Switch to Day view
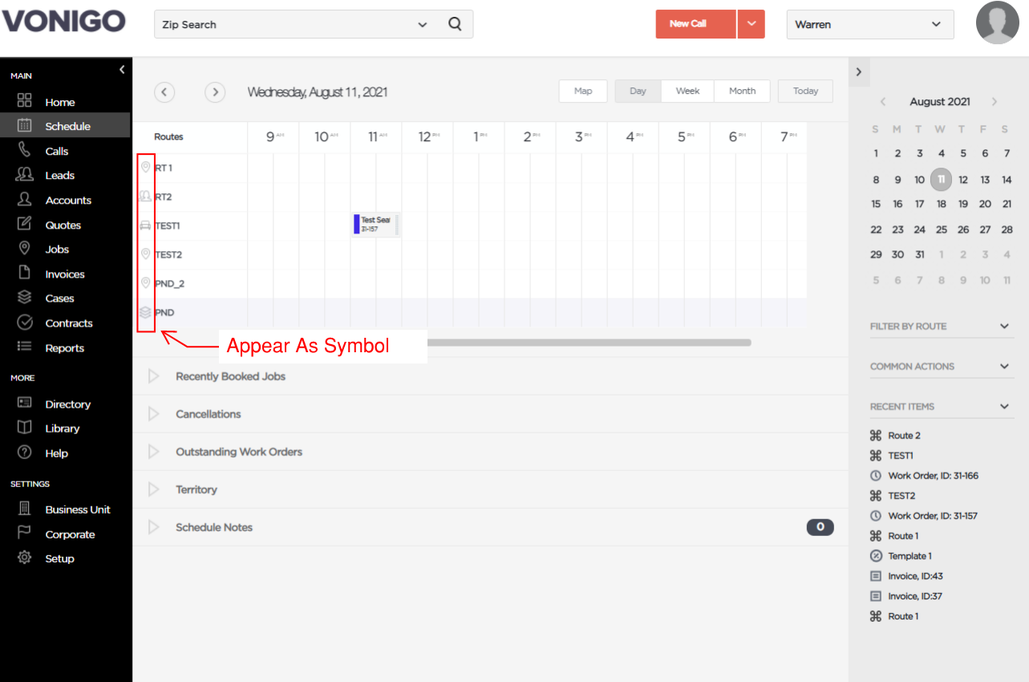The height and width of the screenshot is (682, 1029). (638, 91)
